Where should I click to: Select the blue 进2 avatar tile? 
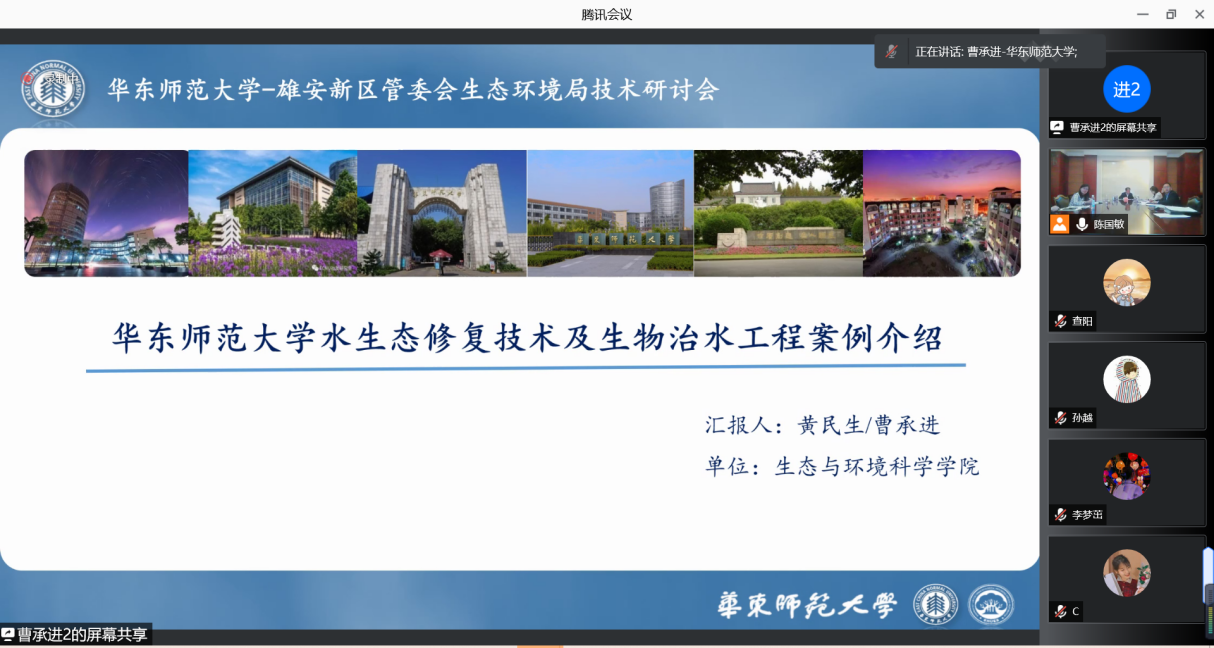1127,89
